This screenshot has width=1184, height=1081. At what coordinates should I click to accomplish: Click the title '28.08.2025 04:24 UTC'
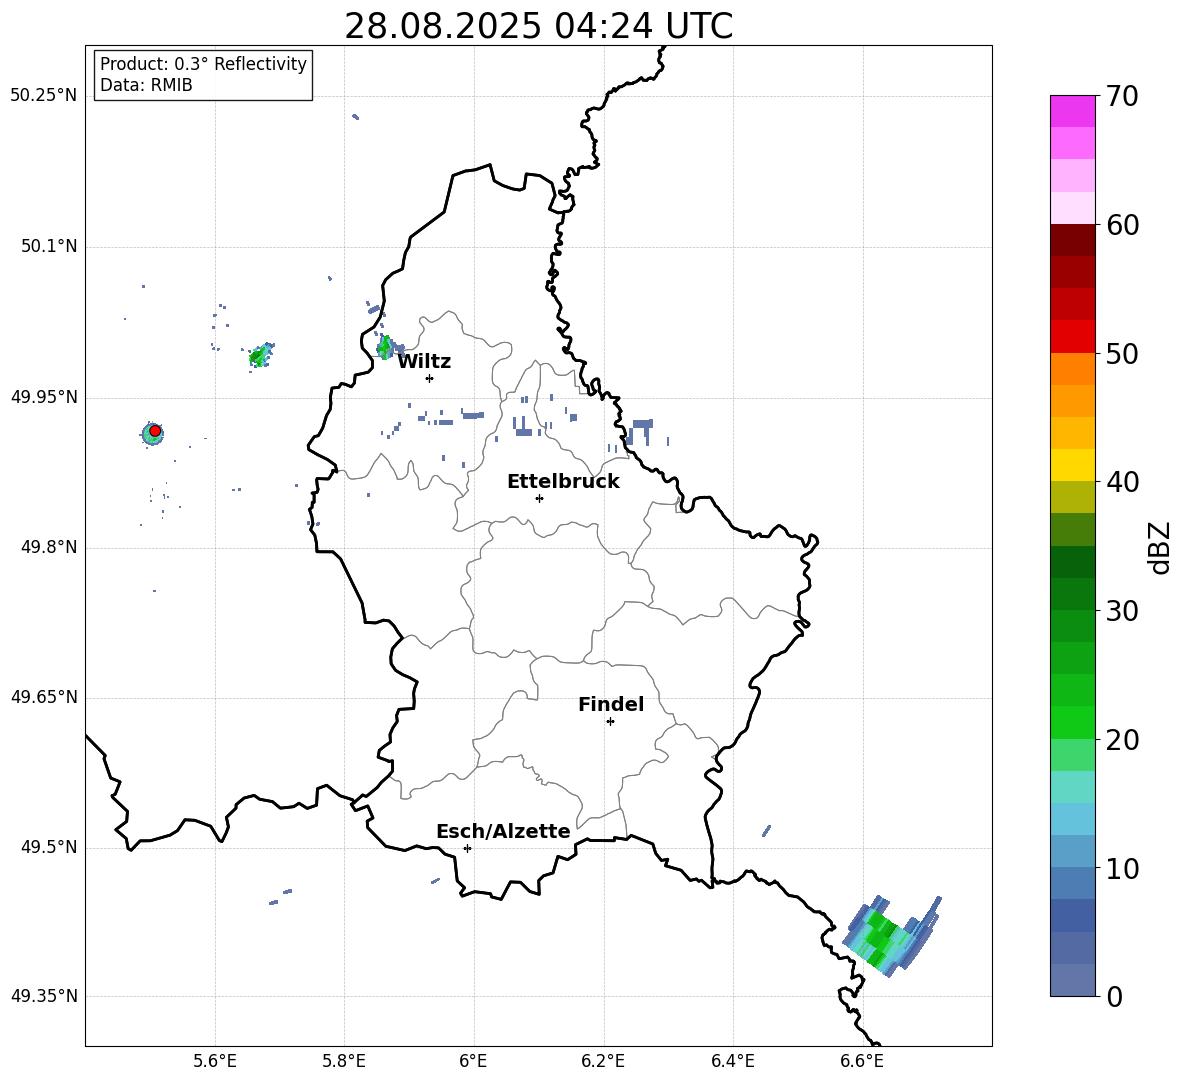(x=538, y=26)
